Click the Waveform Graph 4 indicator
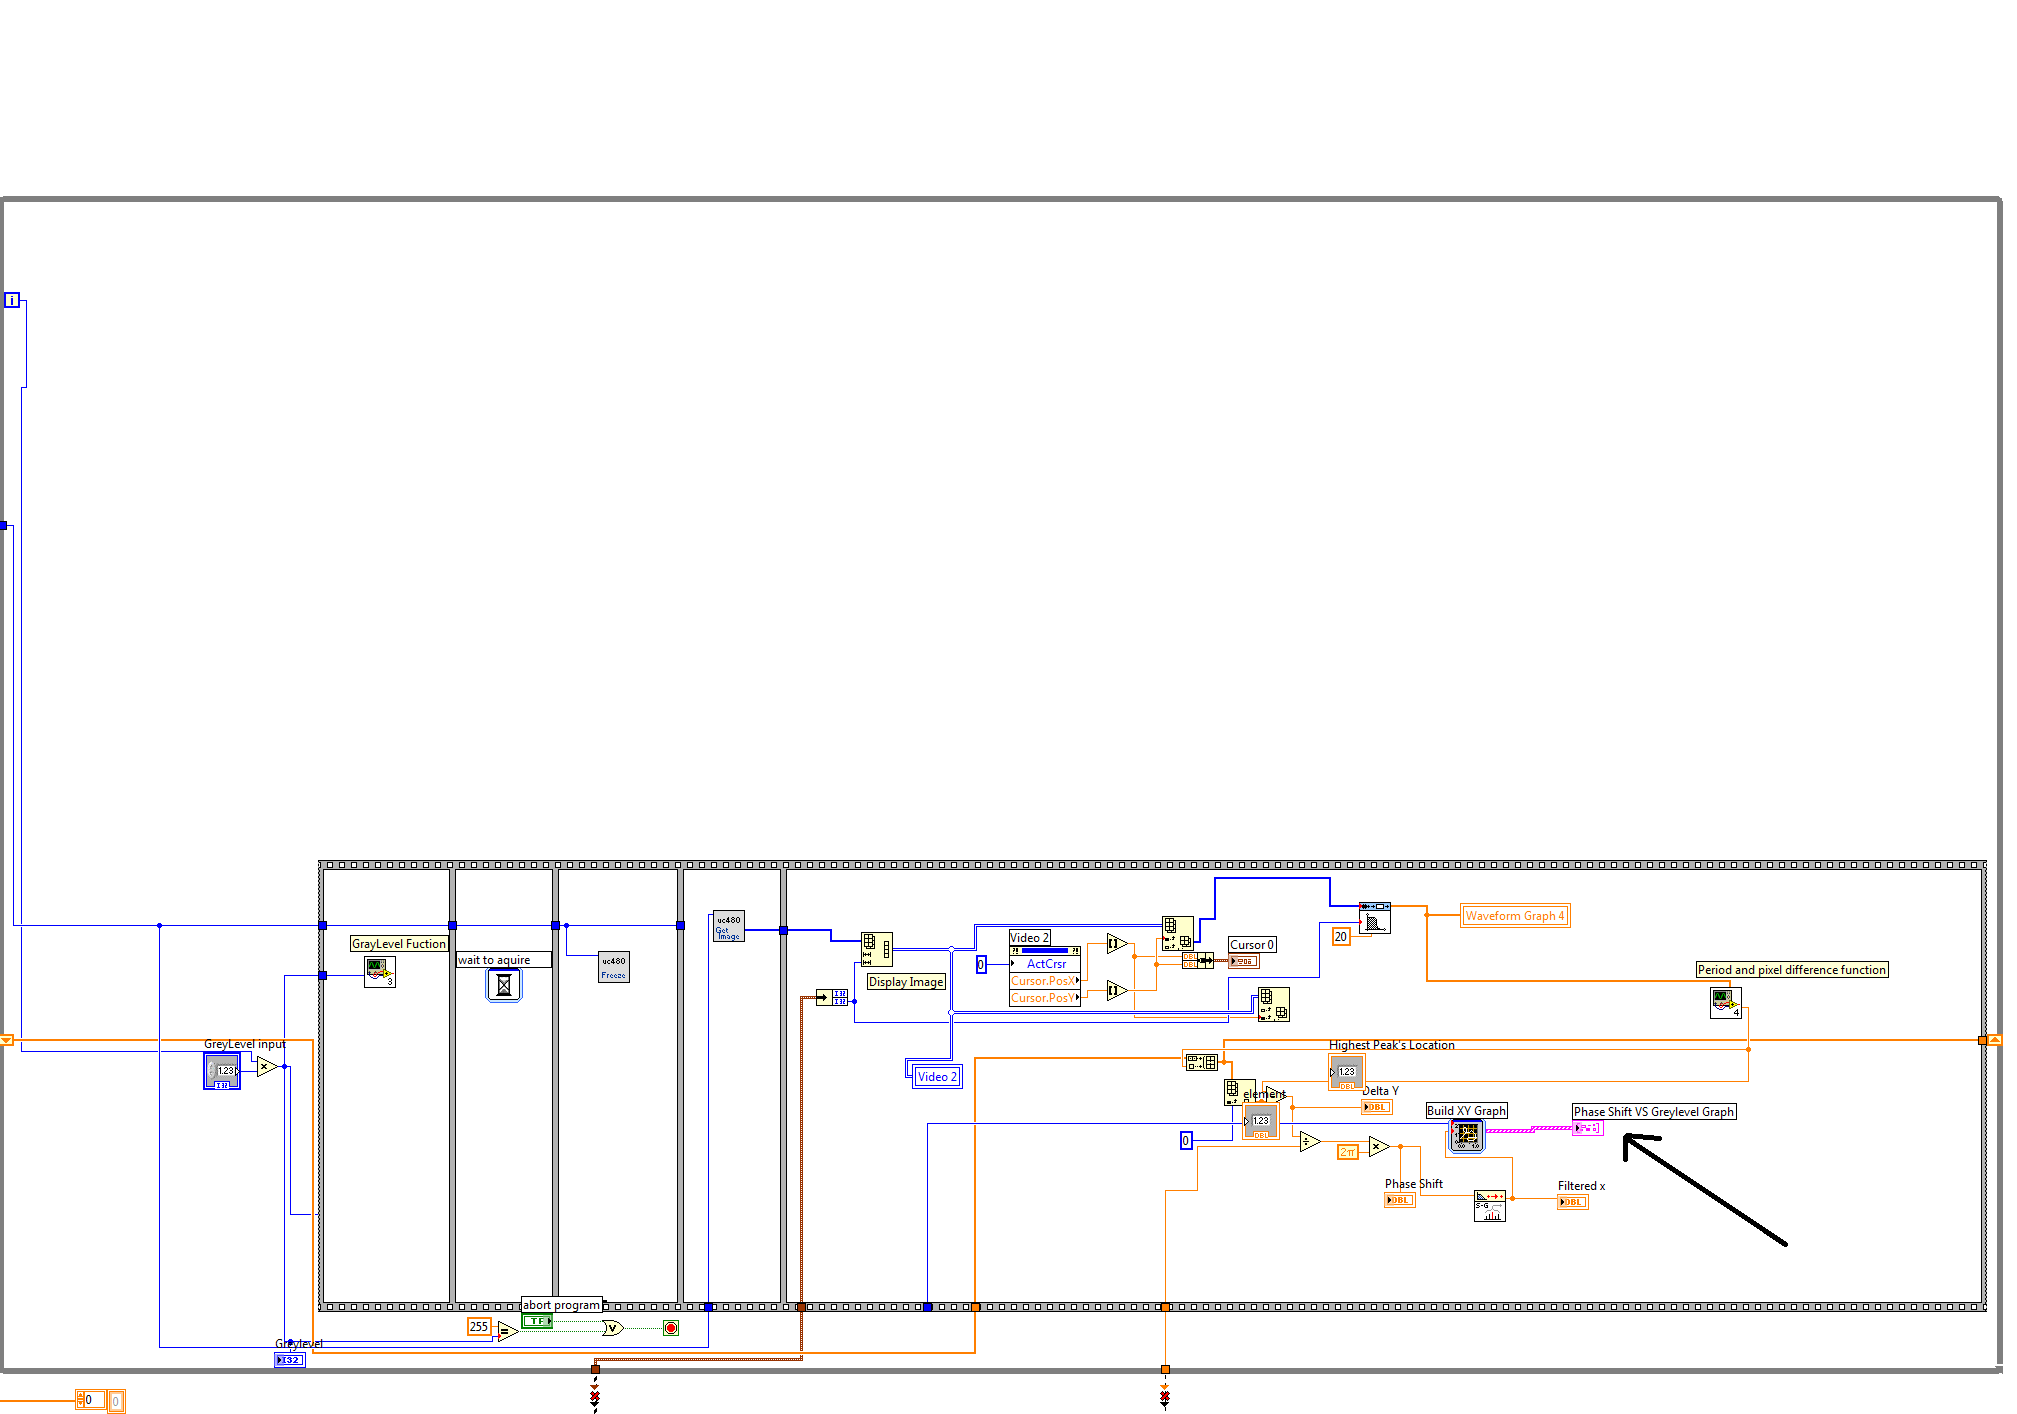 1514,915
